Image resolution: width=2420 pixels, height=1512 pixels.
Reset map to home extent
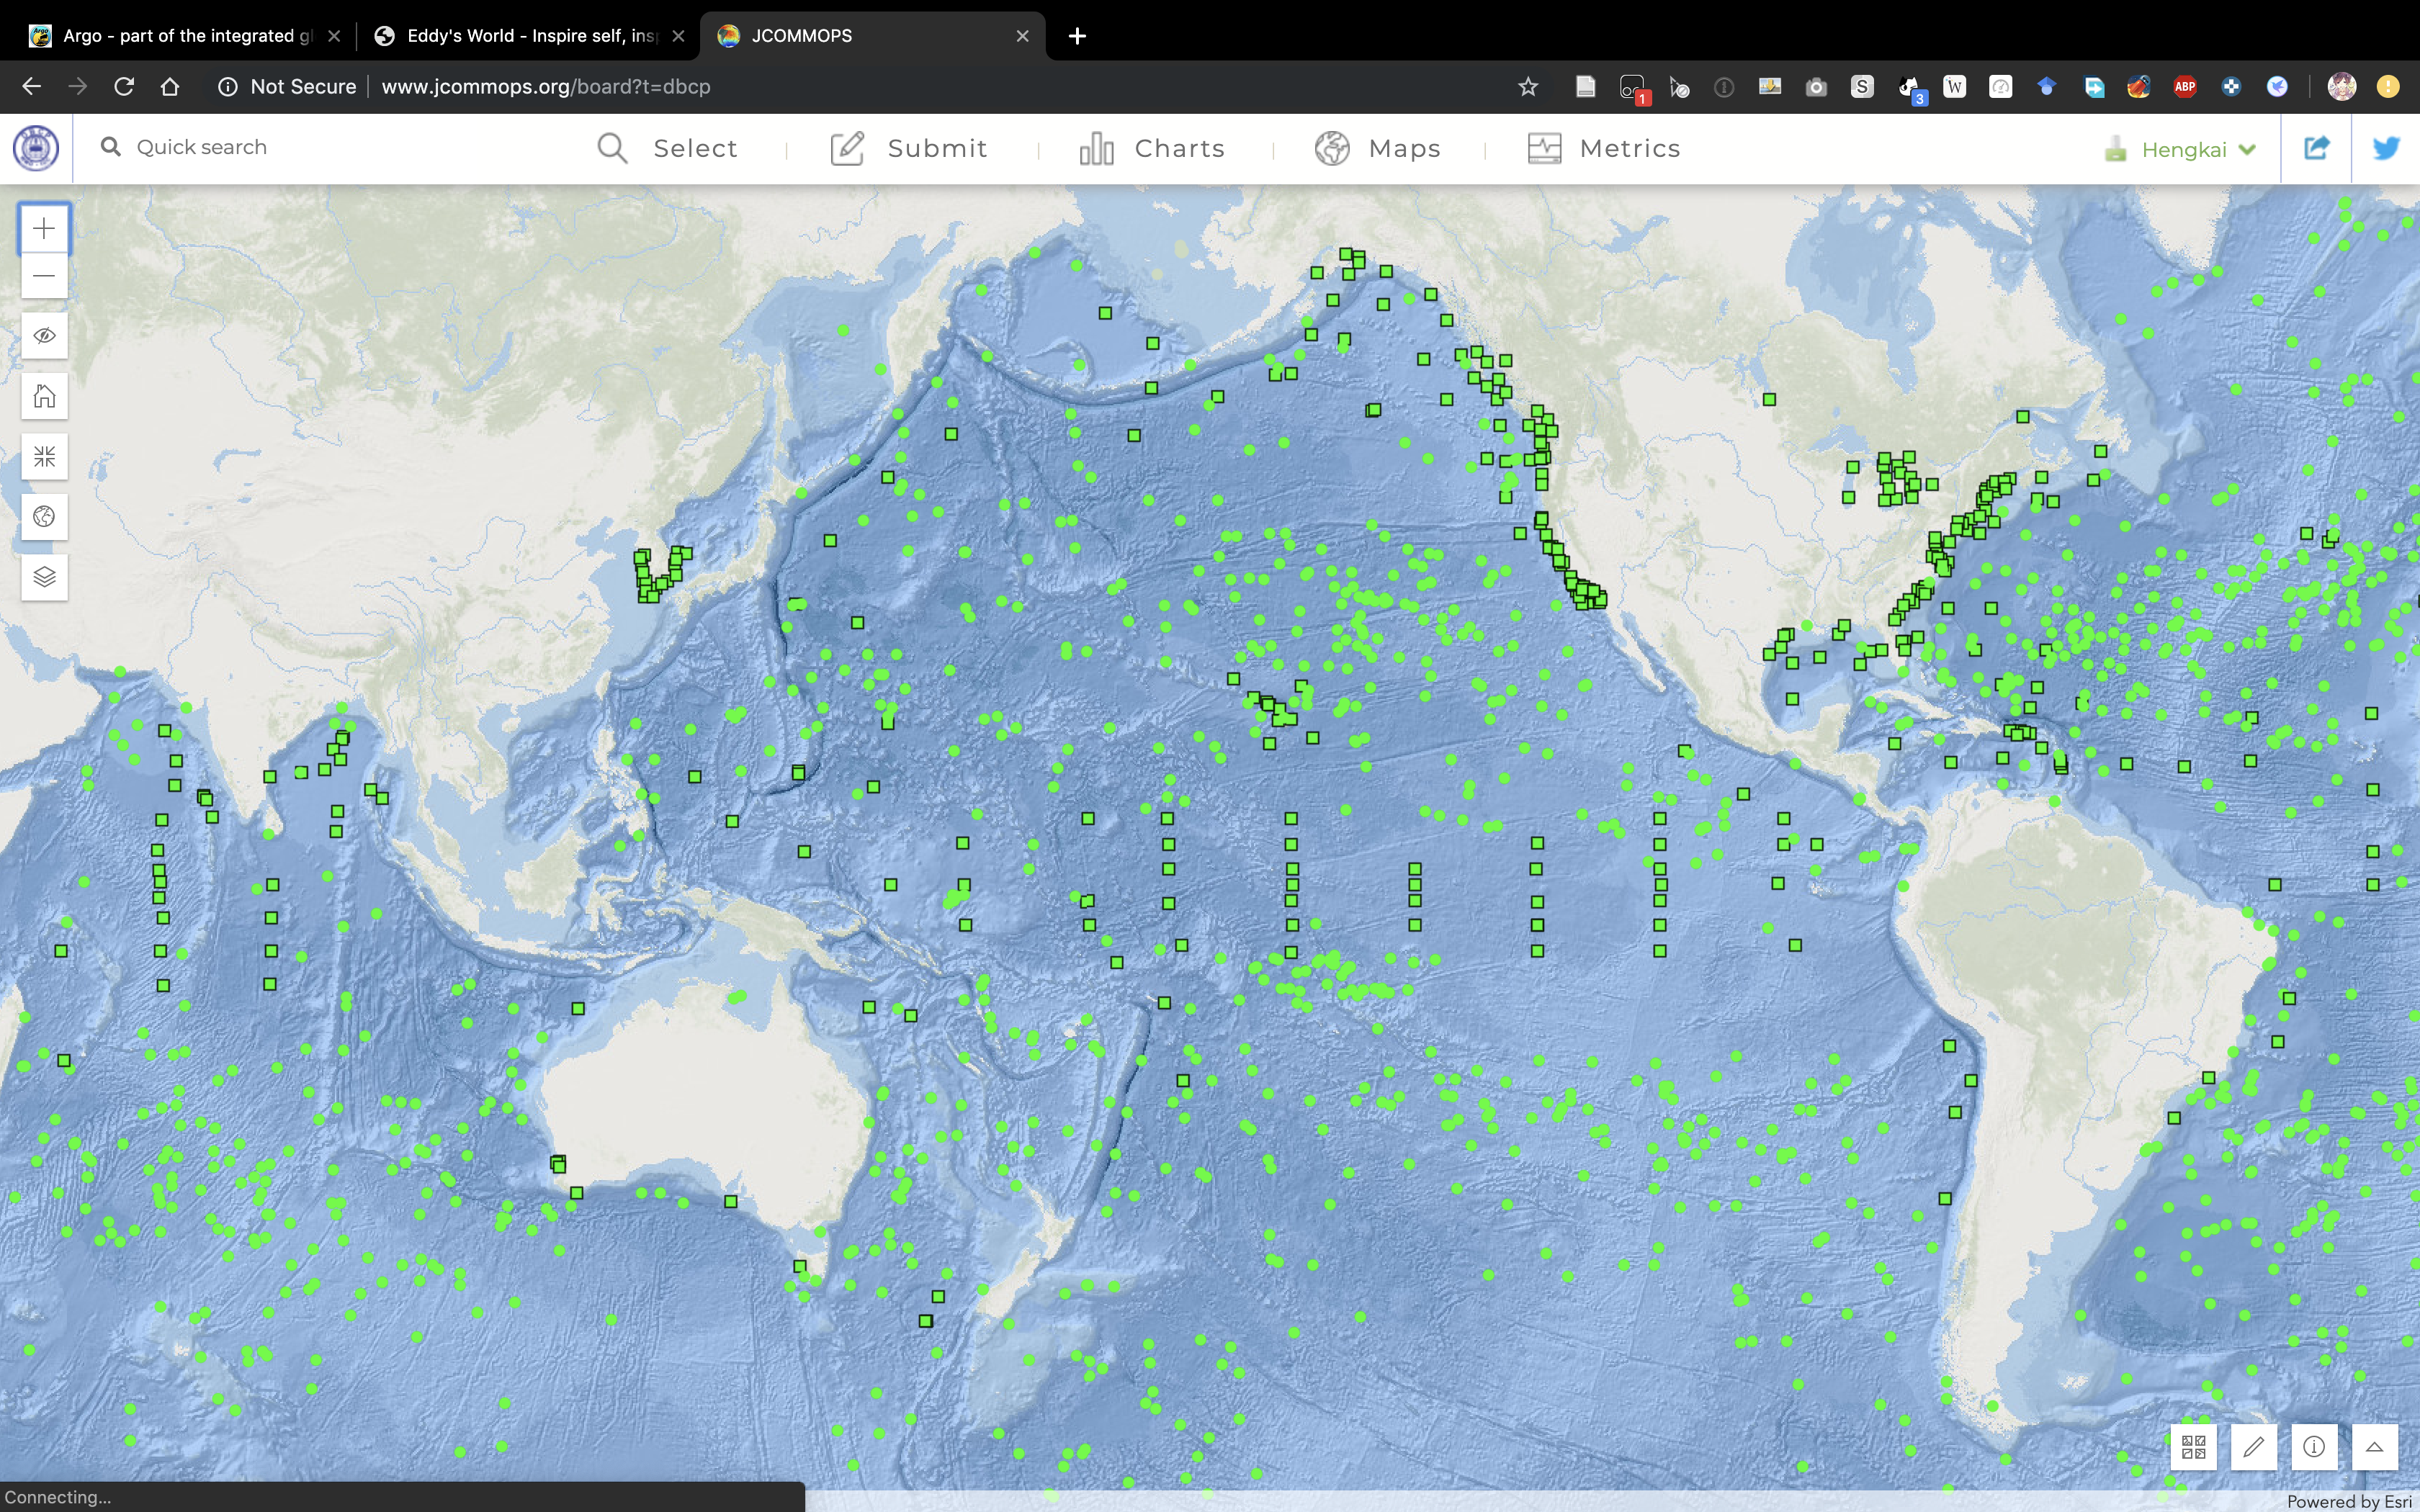click(44, 396)
